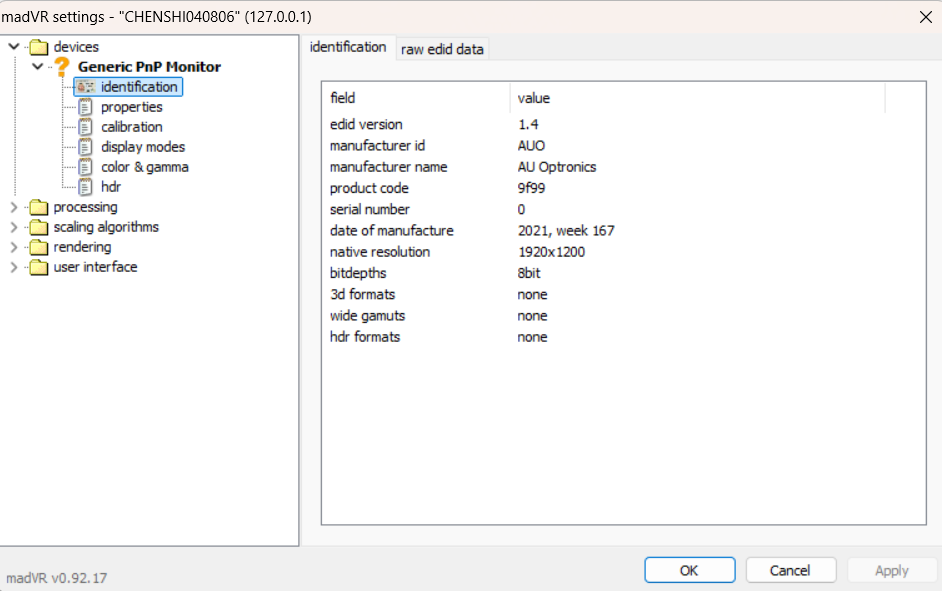Select the identification tab
The height and width of the screenshot is (591, 942).
tap(348, 47)
